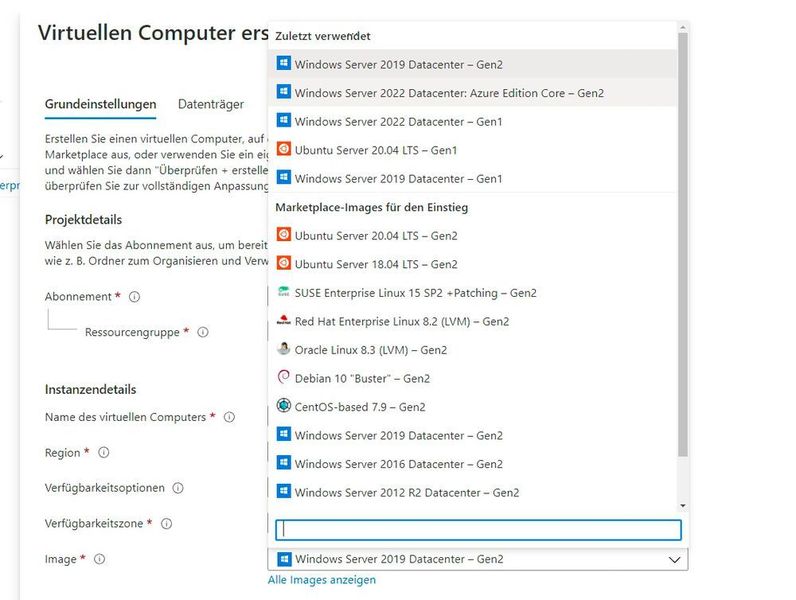The width and height of the screenshot is (796, 600).
Task: Click Ubuntu icon of Ubuntu Server 20.04 Gen1
Action: 284,149
